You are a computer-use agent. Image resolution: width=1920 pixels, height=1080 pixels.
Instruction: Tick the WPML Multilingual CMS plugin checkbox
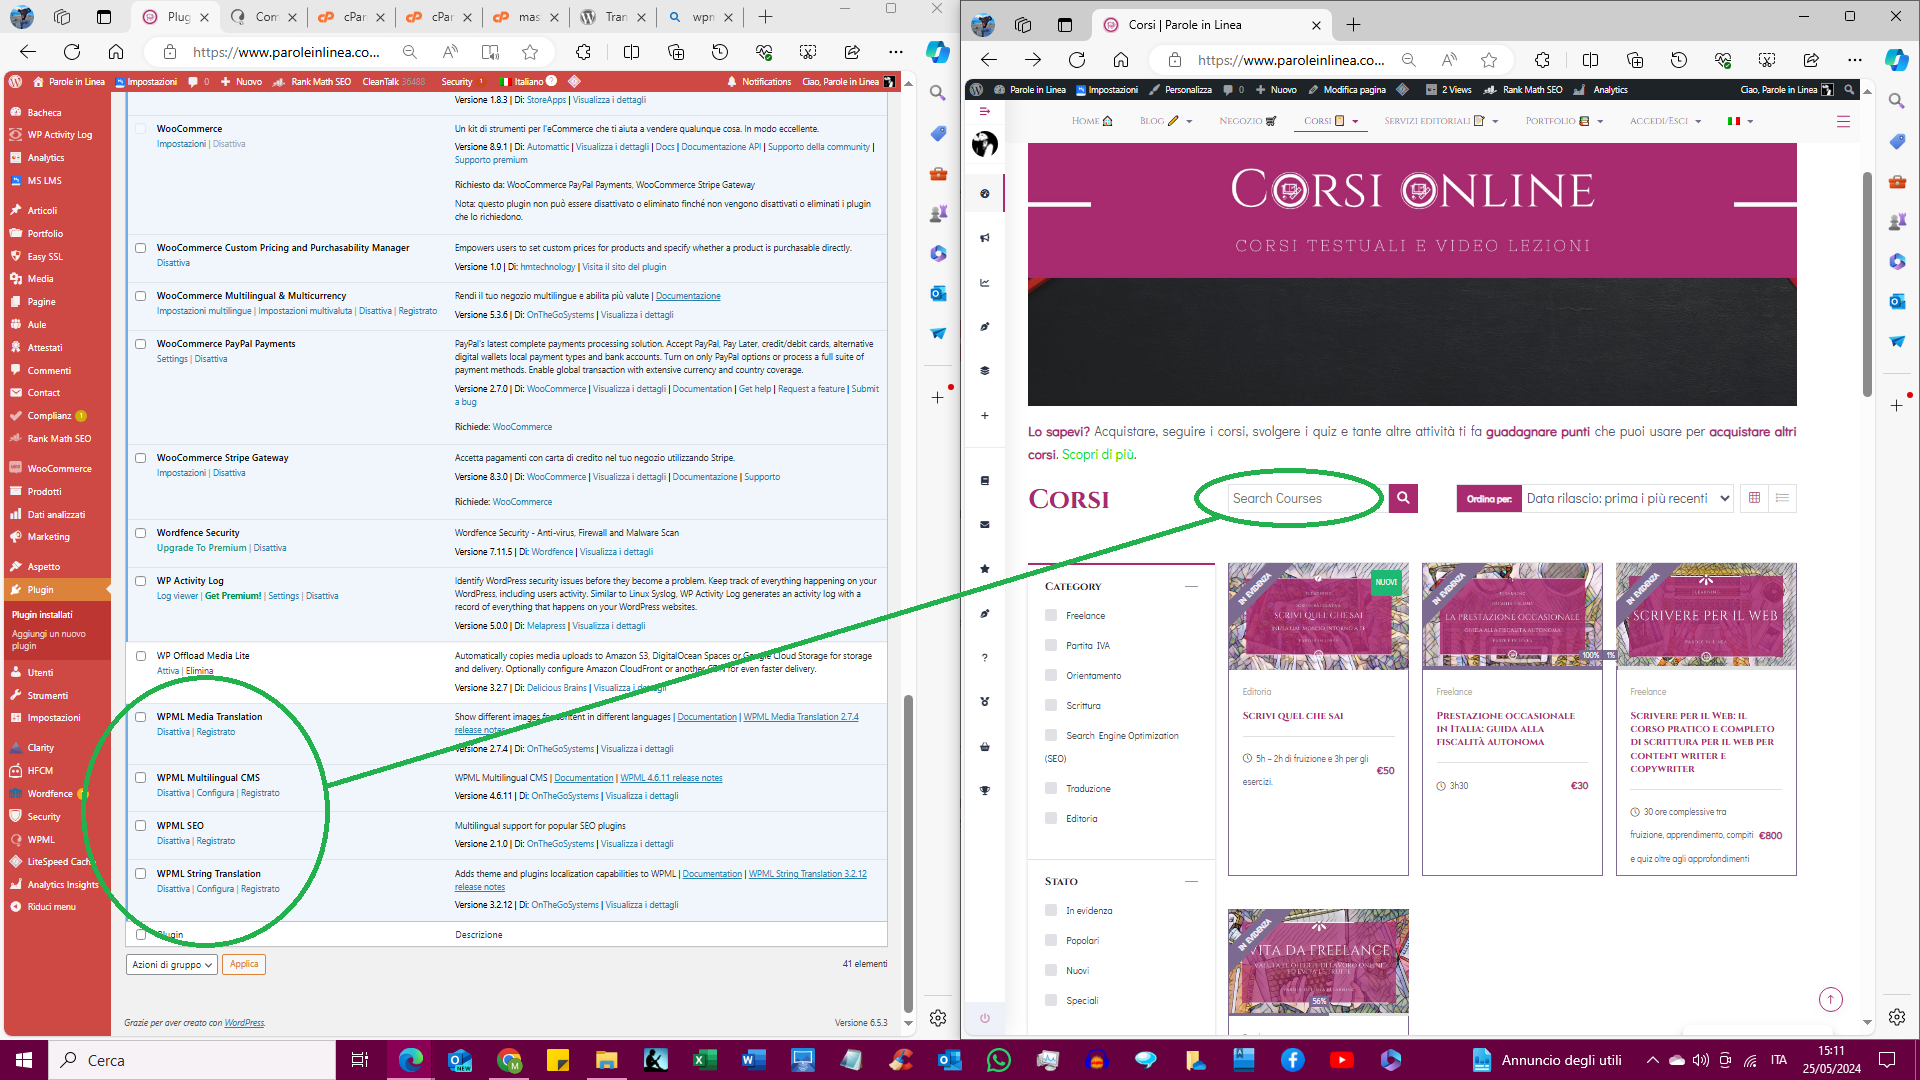point(141,778)
